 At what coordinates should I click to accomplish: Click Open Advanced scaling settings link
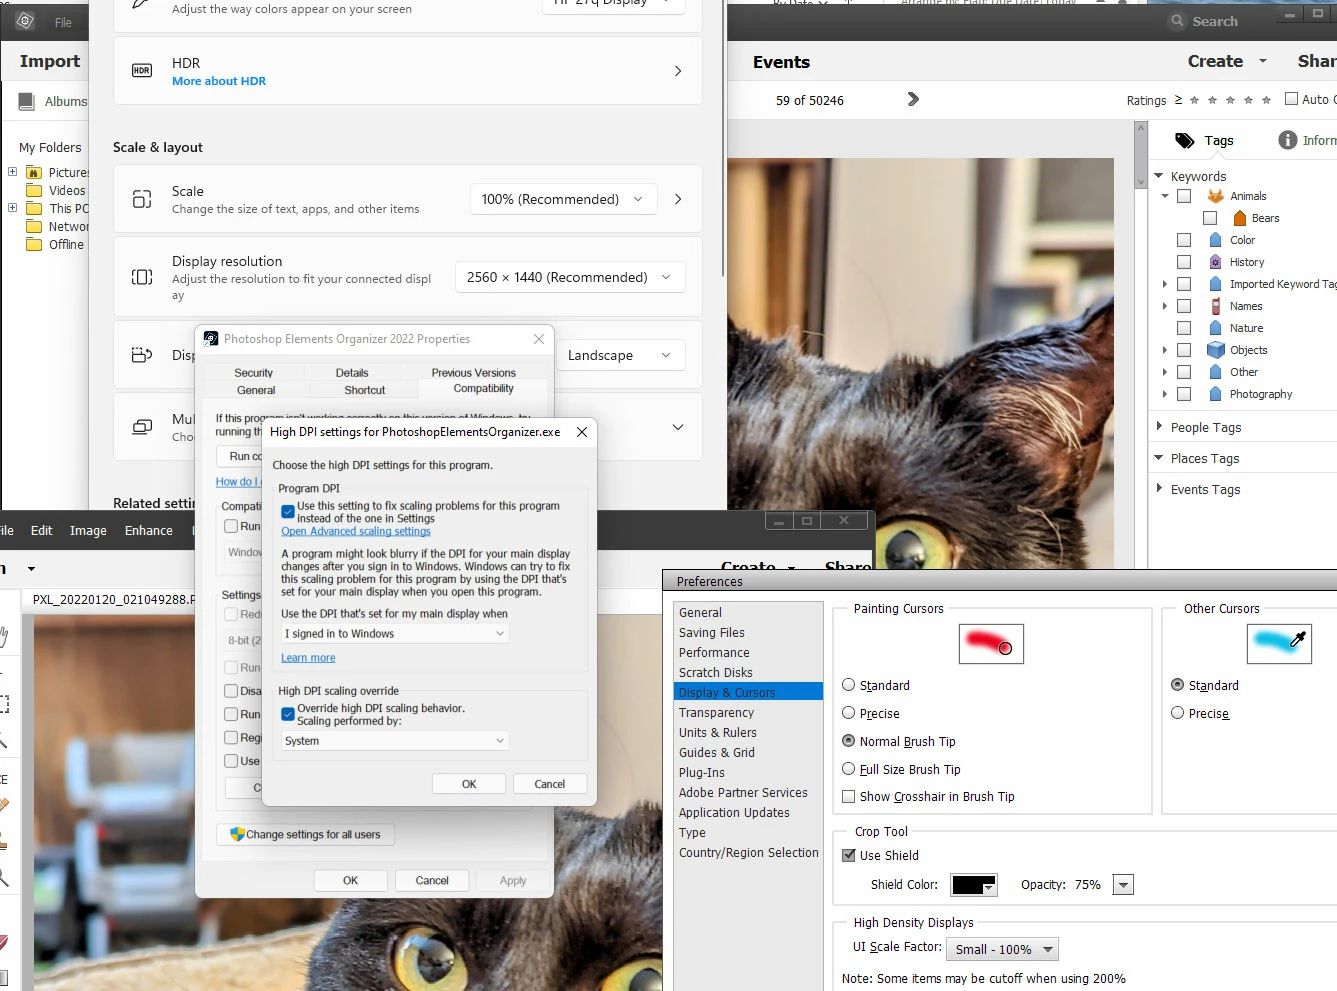tap(356, 531)
